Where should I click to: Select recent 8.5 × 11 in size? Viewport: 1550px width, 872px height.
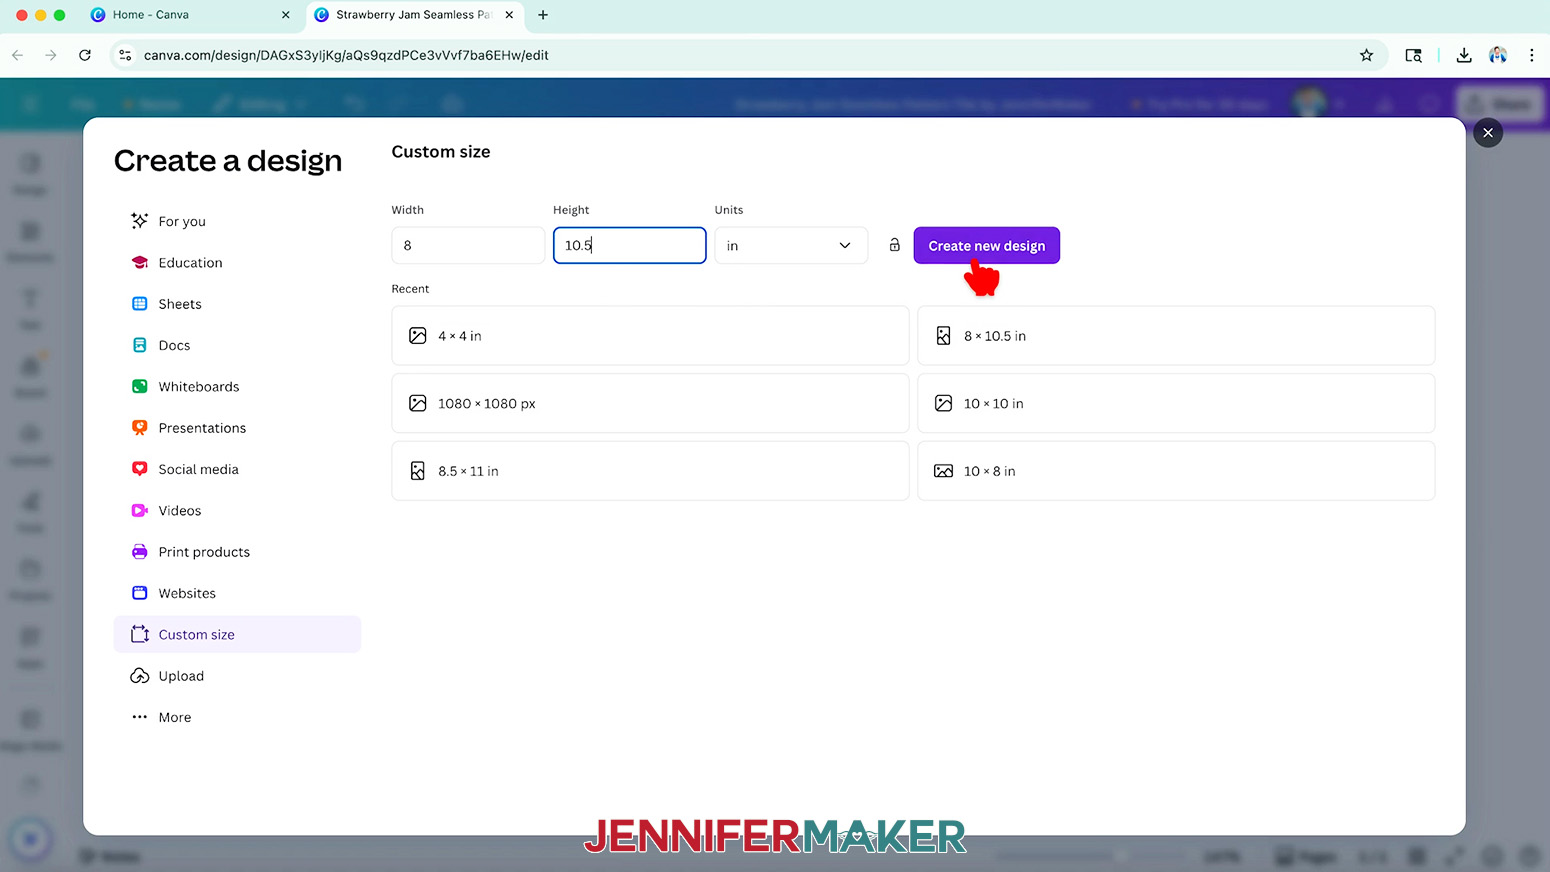click(x=650, y=471)
